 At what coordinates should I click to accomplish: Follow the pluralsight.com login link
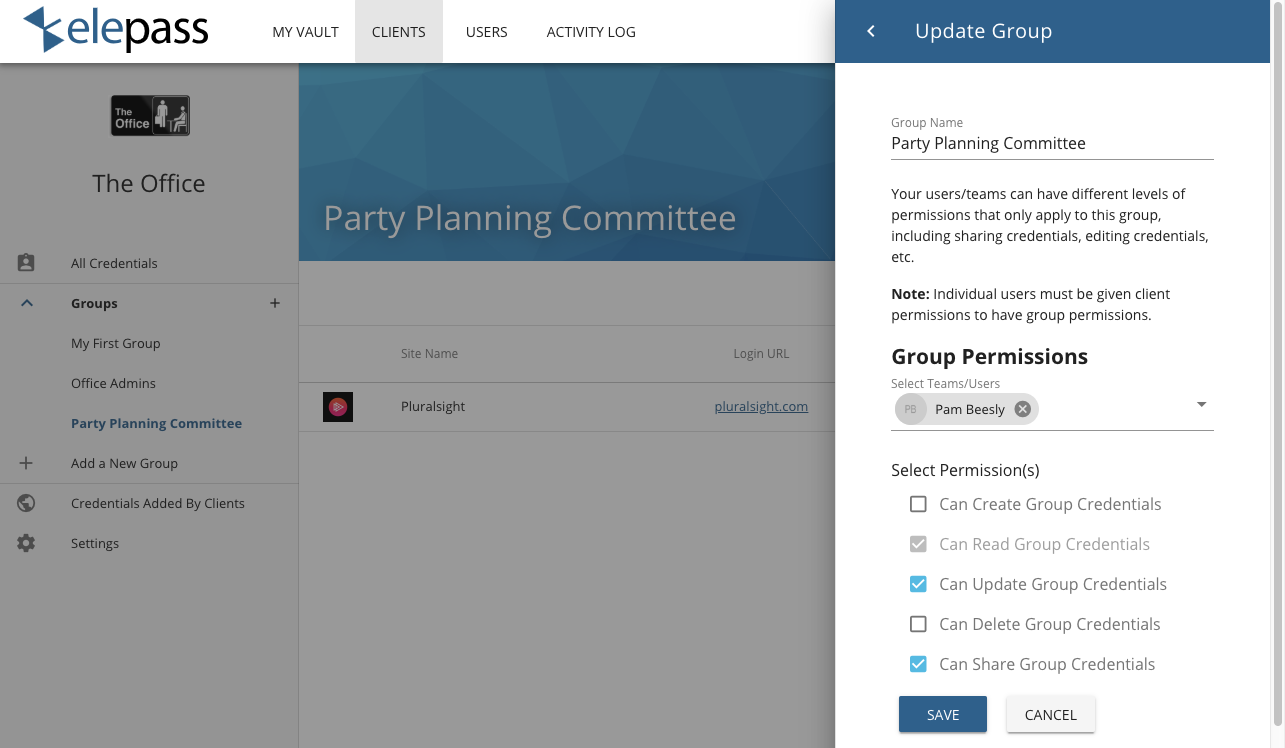761,407
